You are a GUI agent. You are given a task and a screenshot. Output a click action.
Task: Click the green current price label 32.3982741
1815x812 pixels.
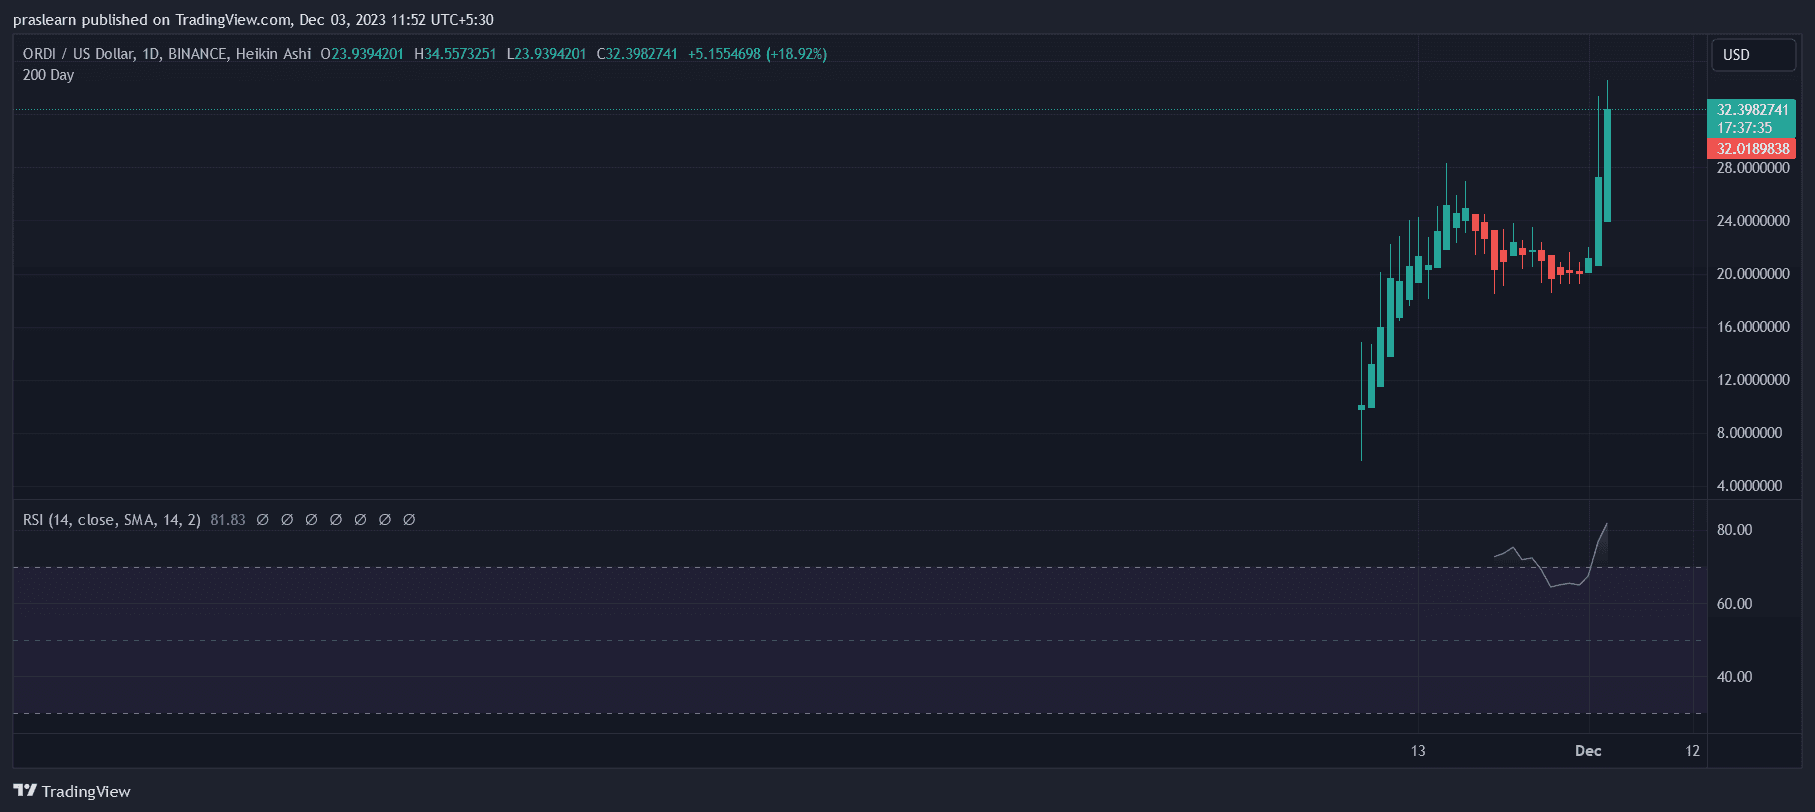point(1751,110)
